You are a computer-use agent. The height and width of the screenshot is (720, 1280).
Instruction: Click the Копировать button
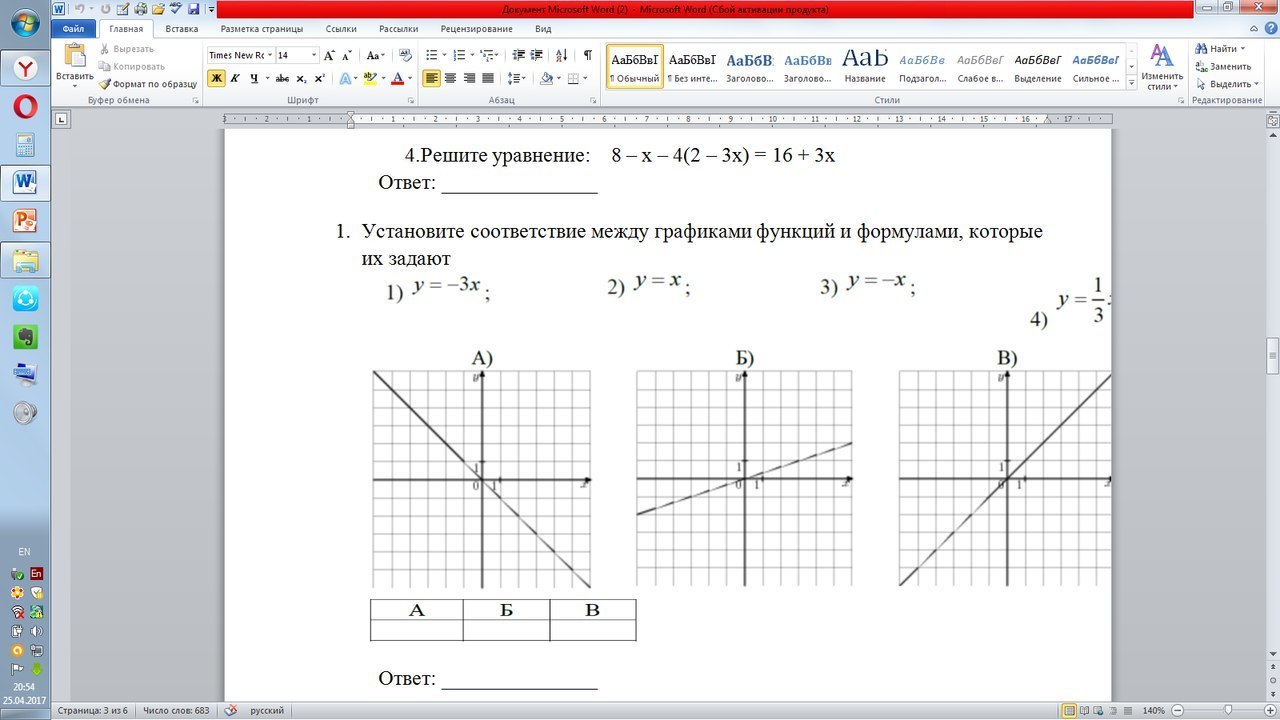pos(131,66)
